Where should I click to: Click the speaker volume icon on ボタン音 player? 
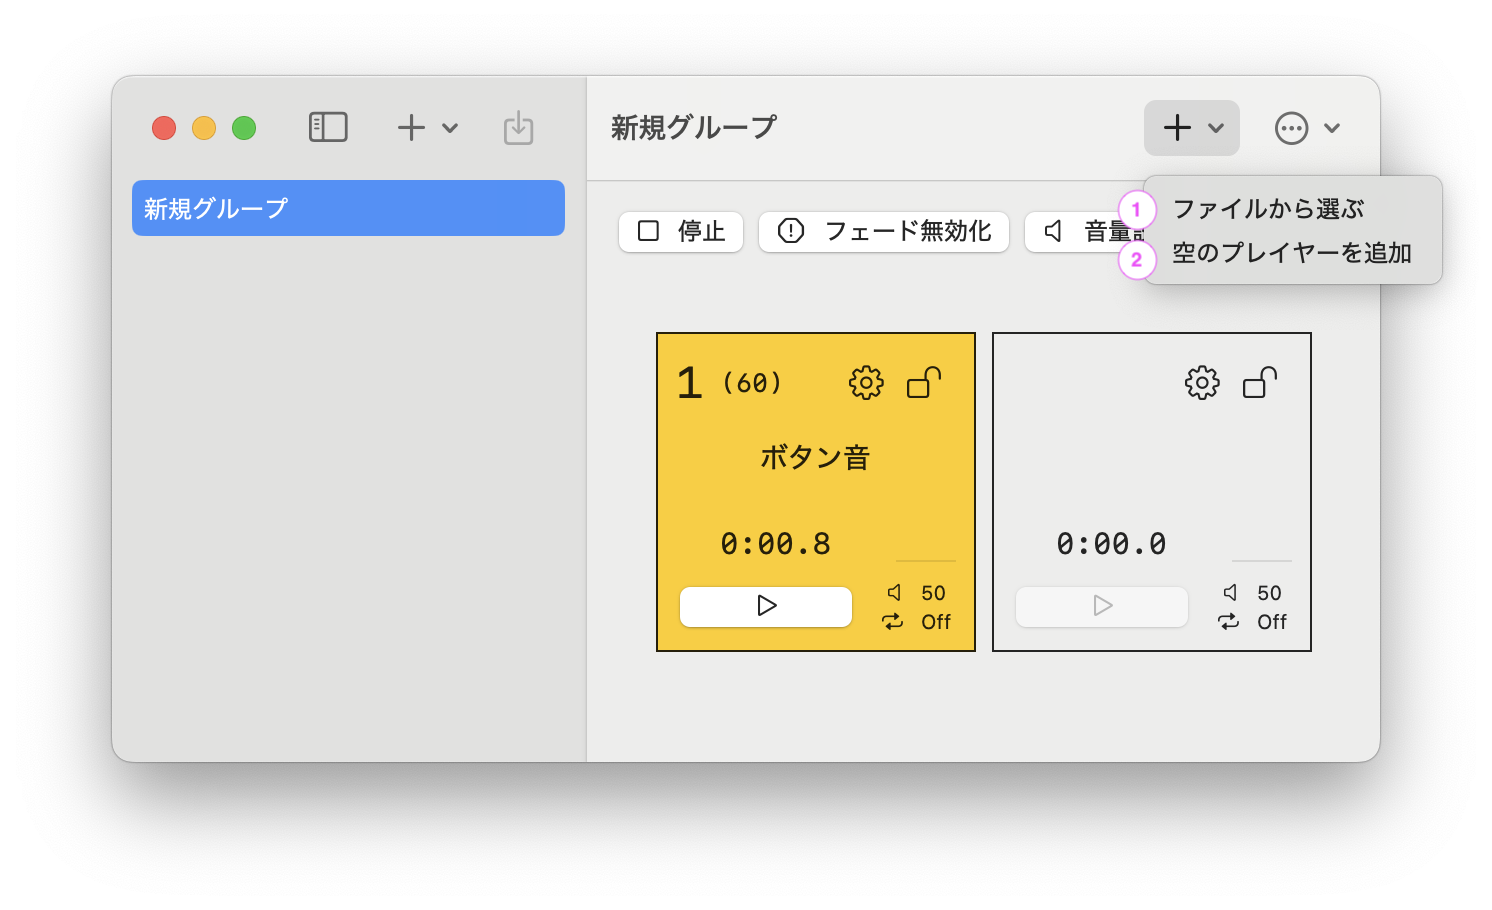(894, 593)
